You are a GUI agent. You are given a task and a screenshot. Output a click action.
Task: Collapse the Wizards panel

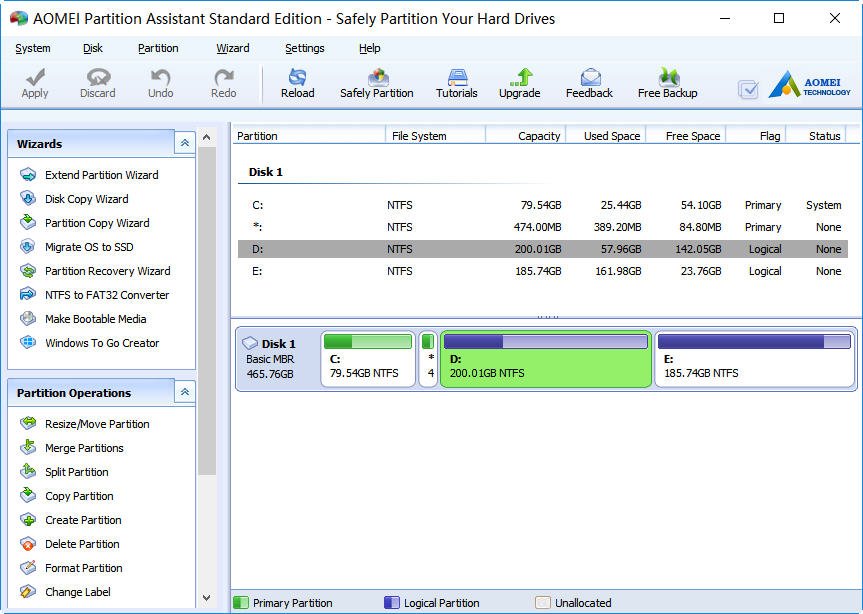[185, 144]
